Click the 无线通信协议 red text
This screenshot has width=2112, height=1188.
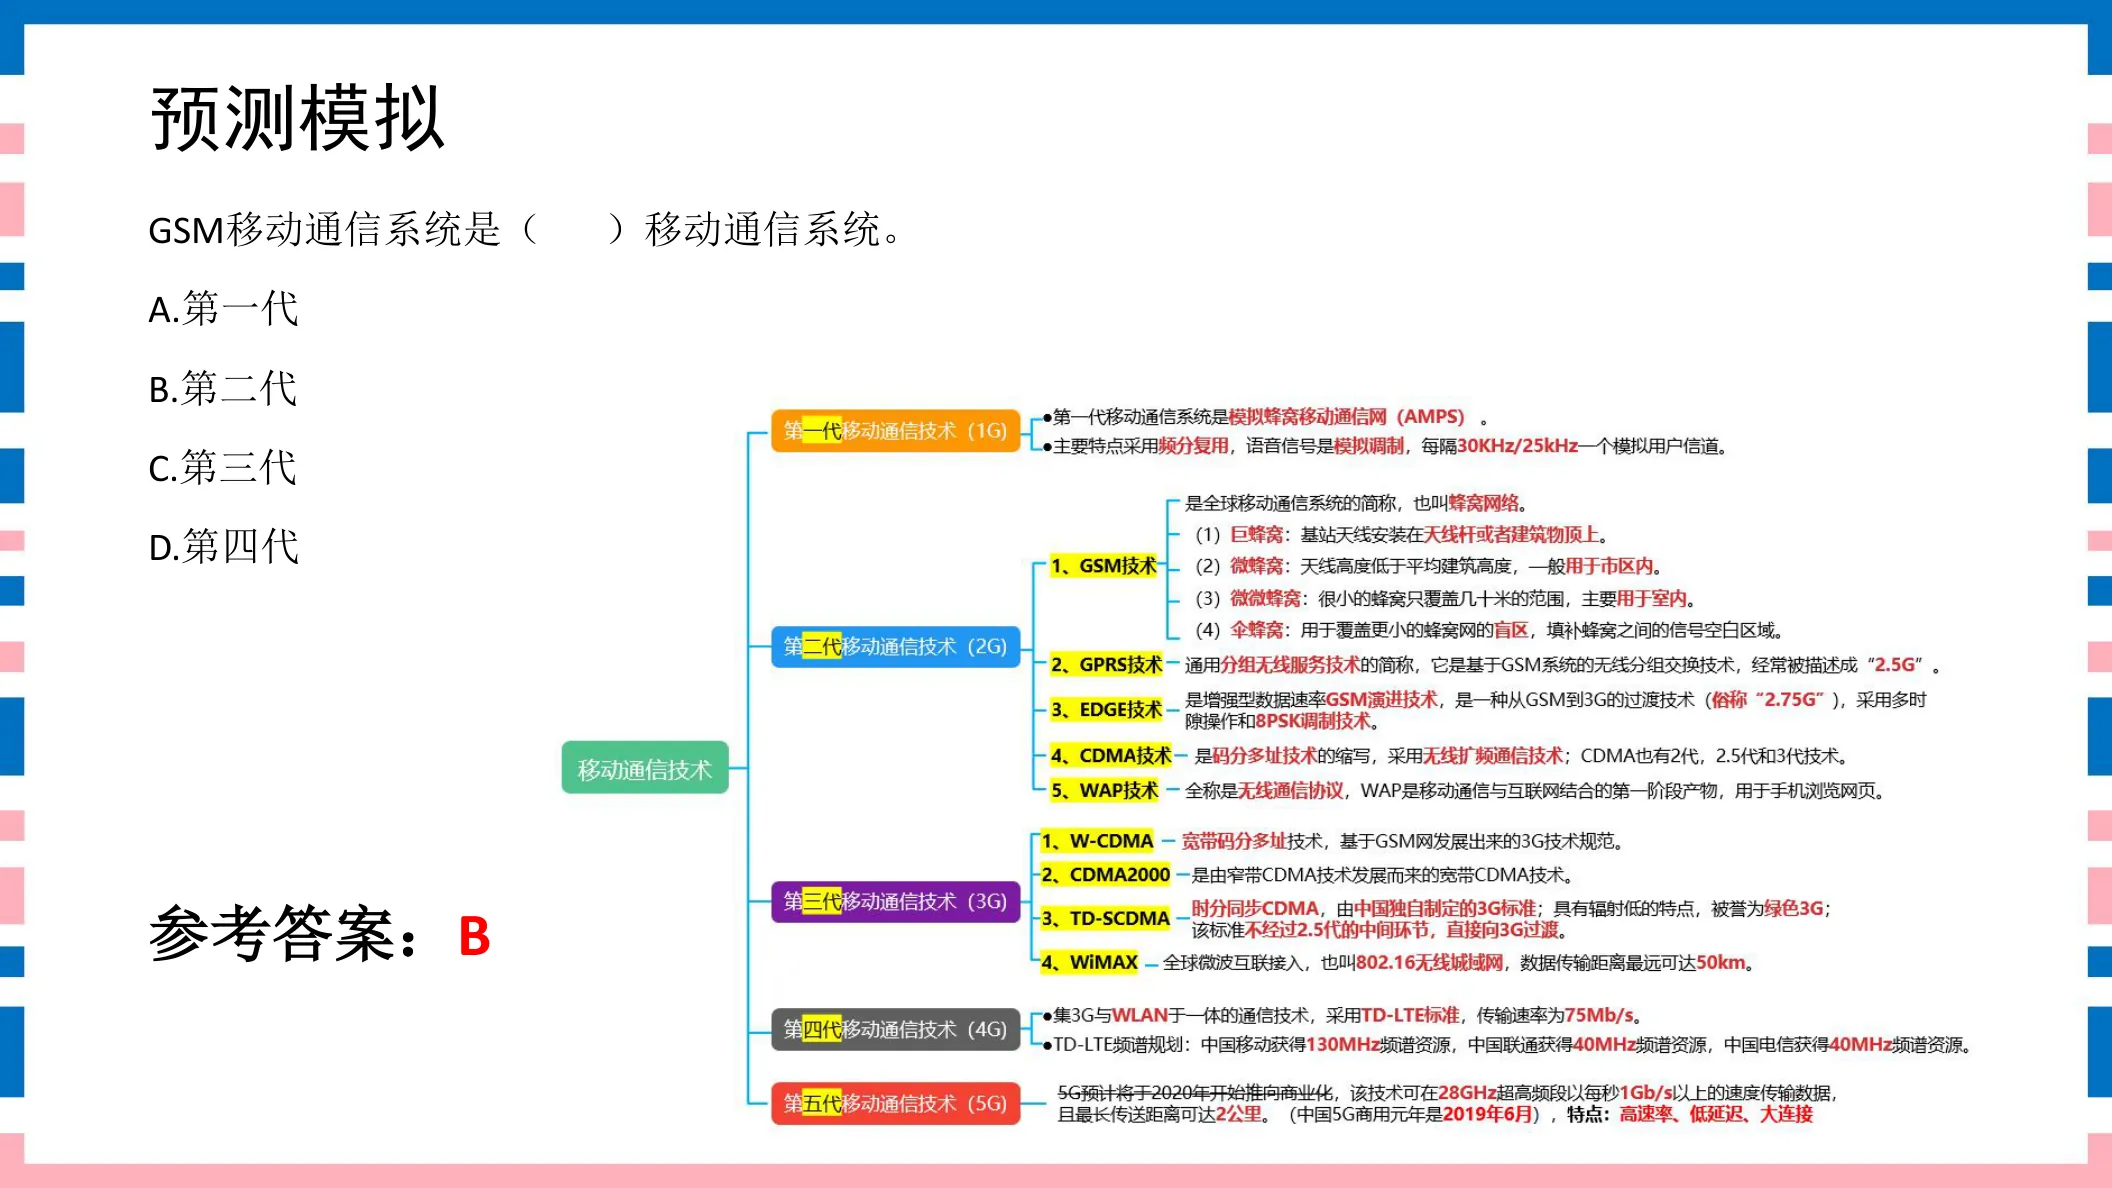1291,791
